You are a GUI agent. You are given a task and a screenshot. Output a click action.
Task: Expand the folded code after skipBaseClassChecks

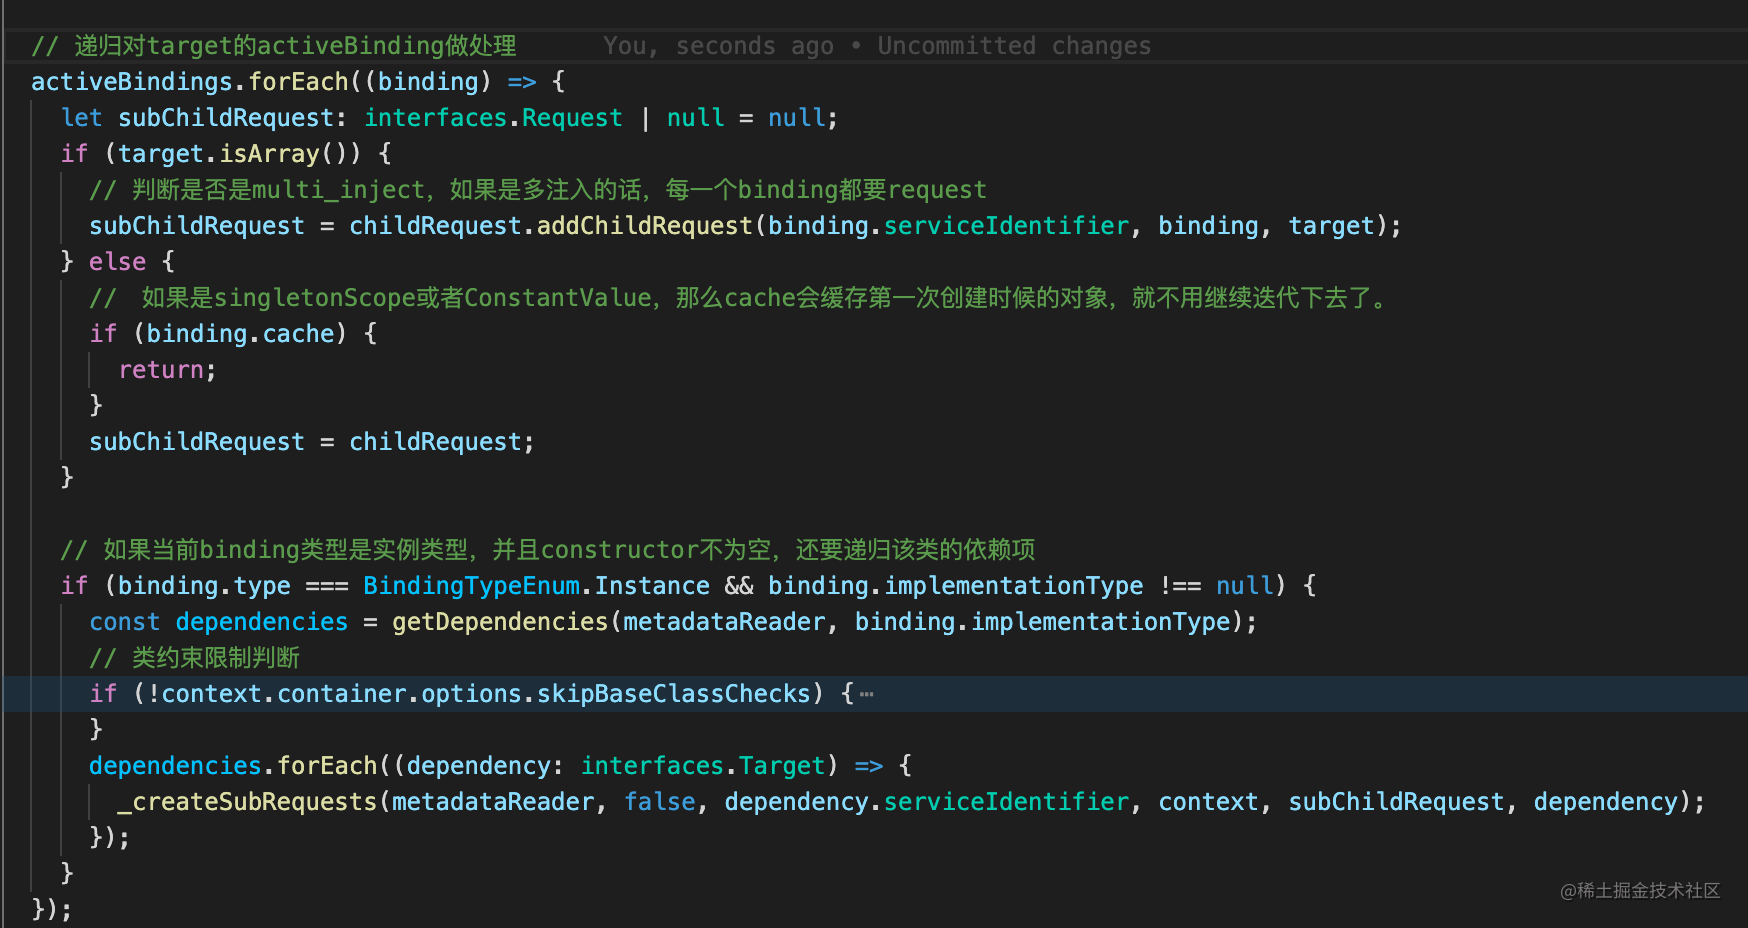866,692
